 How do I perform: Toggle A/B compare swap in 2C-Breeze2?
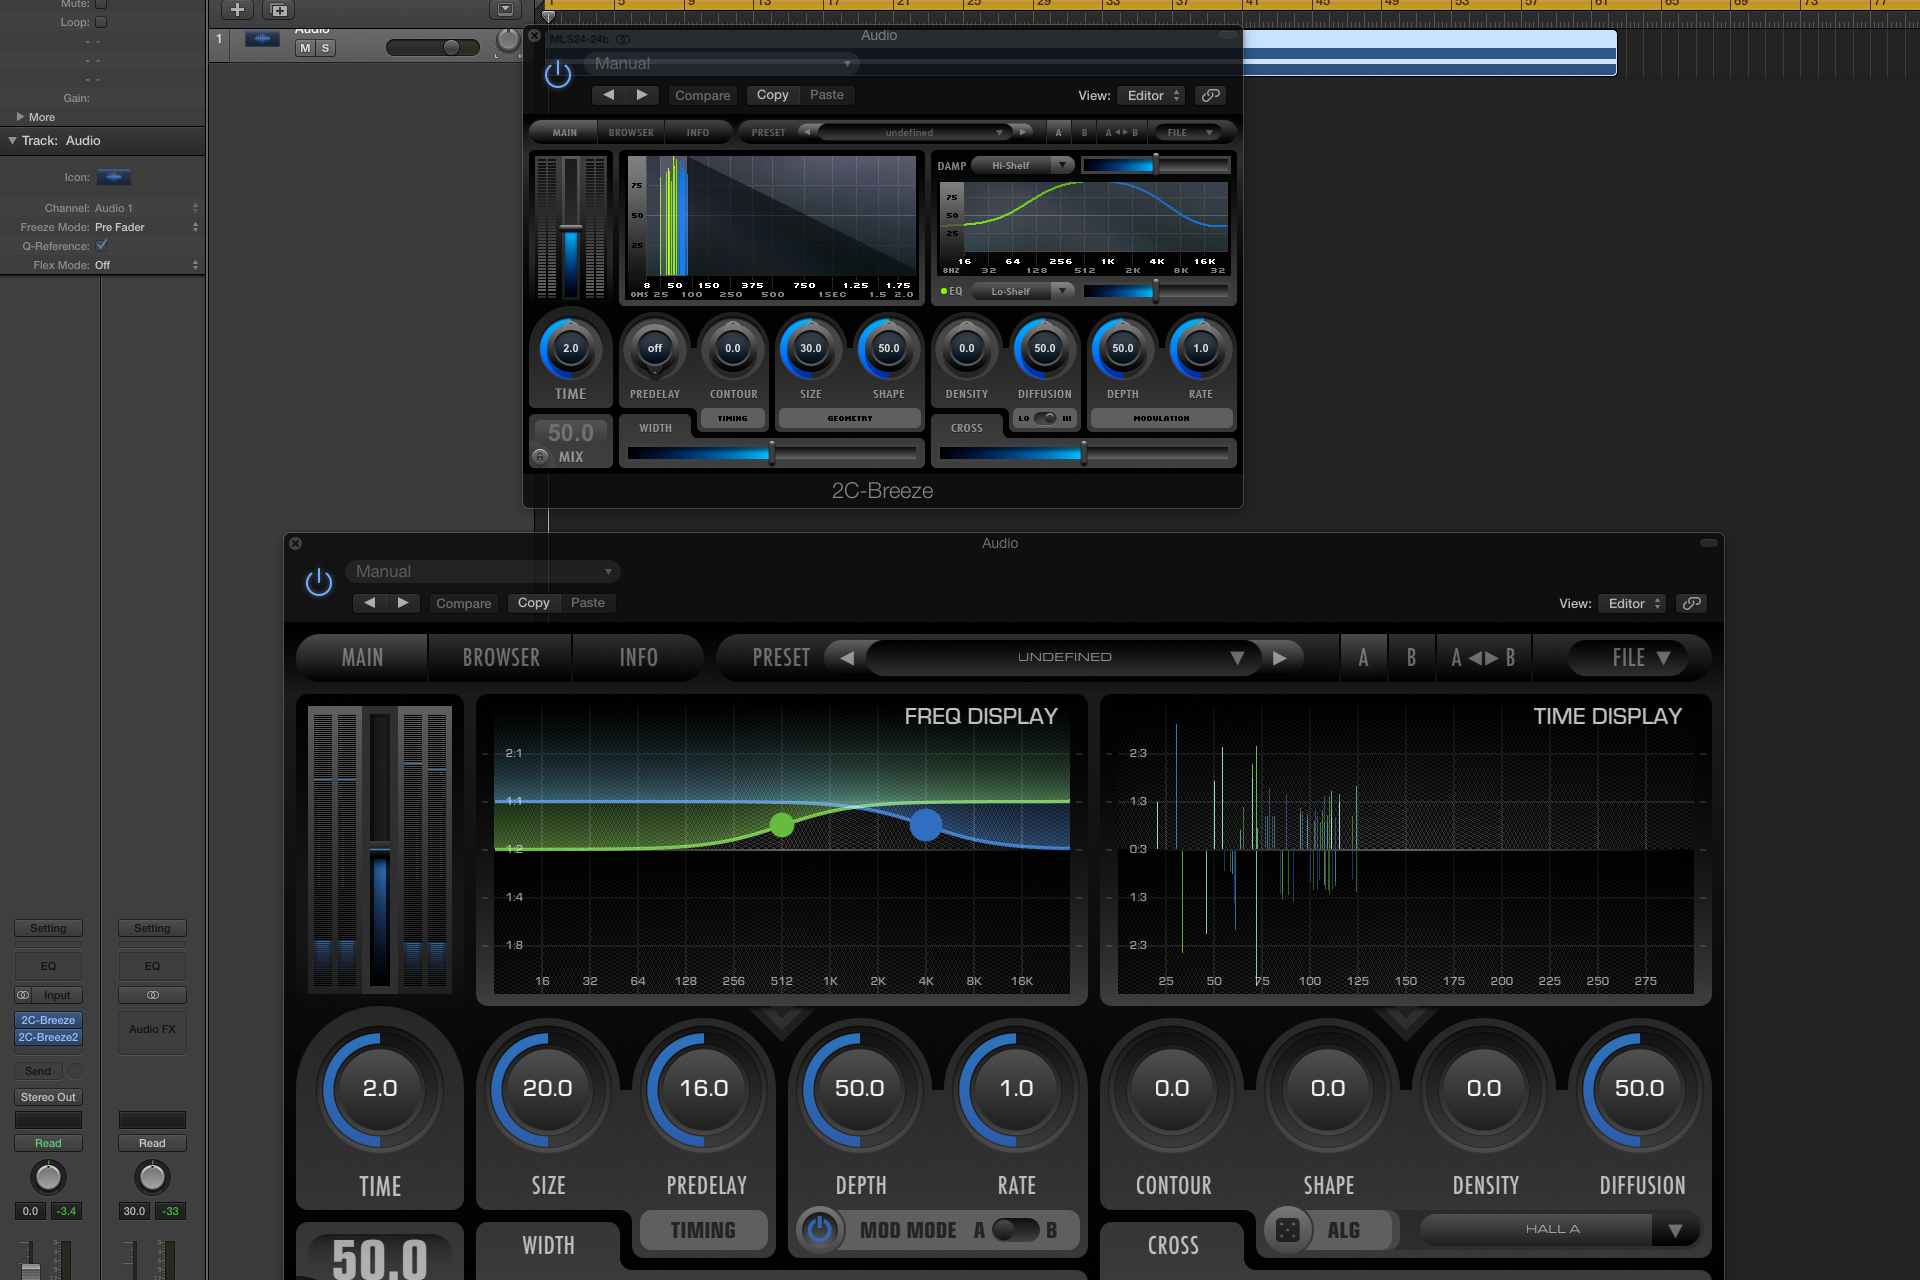(1483, 658)
